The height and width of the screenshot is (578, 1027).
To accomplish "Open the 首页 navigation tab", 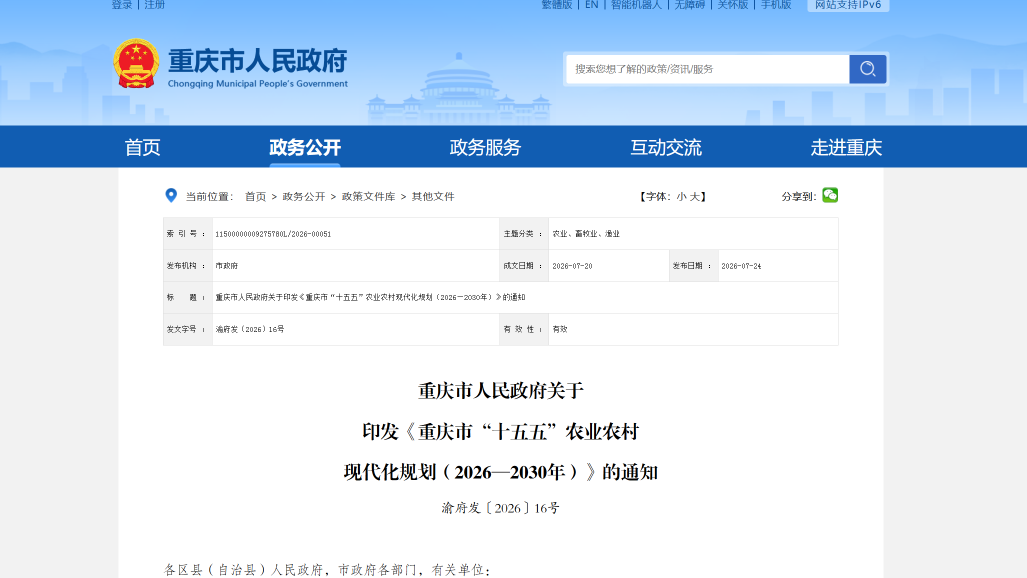I will click(x=142, y=147).
